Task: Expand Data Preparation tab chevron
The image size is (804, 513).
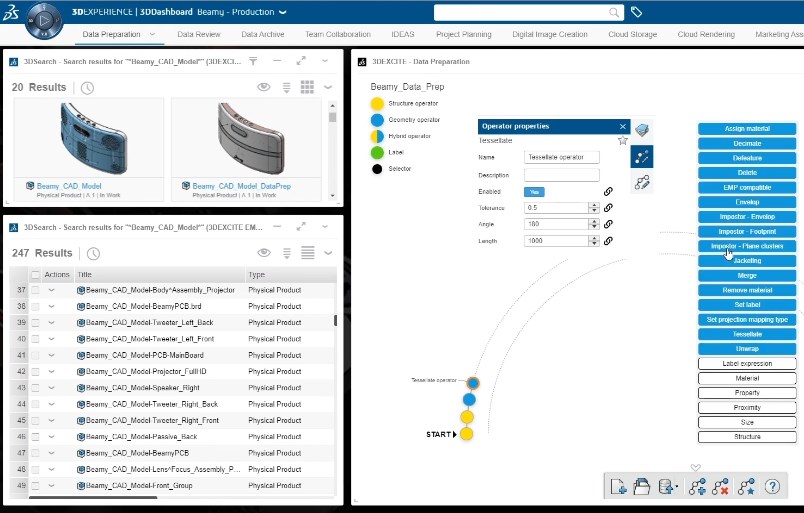Action: coord(152,34)
